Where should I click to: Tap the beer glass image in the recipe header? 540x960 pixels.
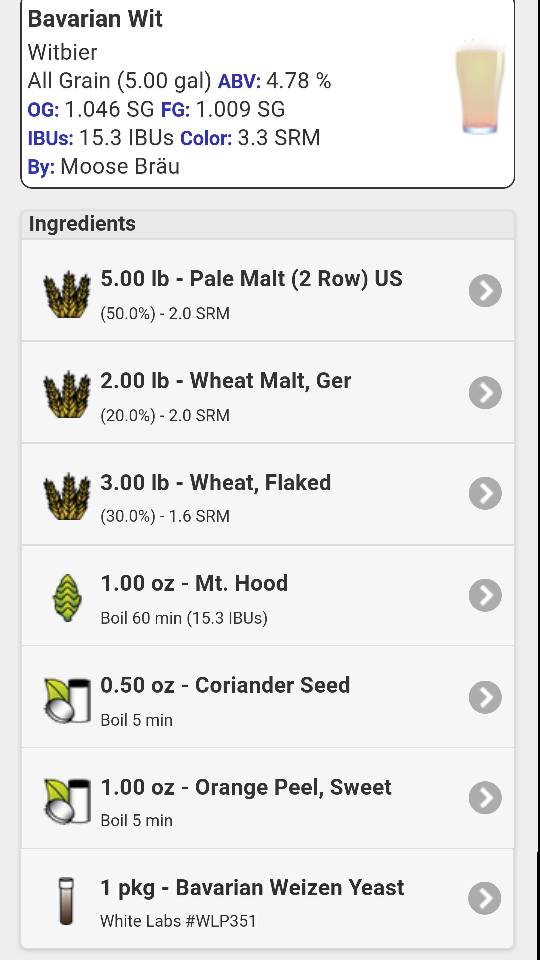click(480, 87)
